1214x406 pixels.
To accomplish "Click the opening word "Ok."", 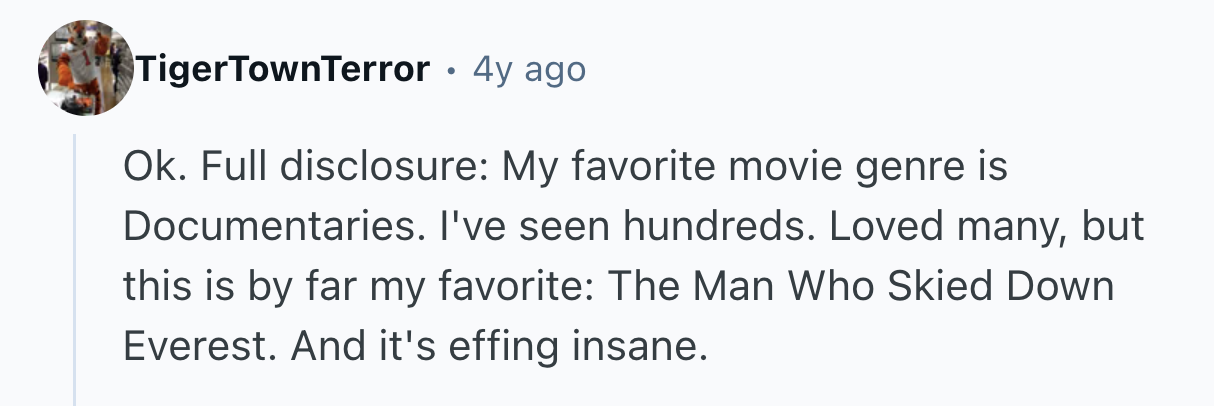I will coord(150,166).
